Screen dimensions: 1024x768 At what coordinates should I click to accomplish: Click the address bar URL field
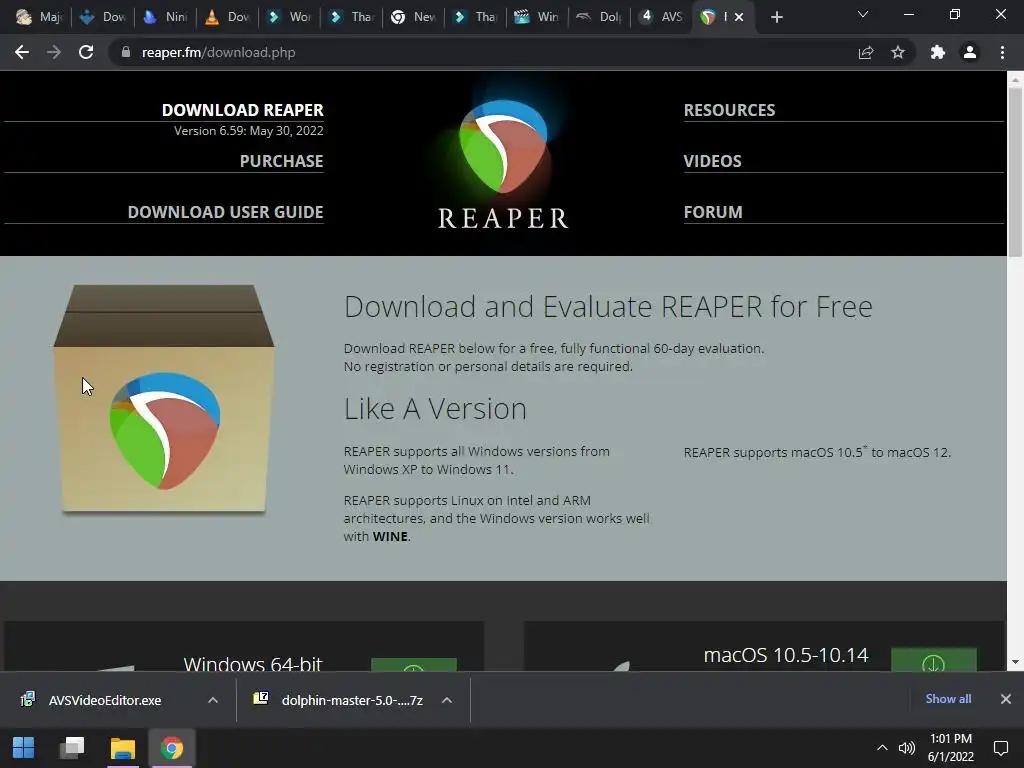(483, 52)
